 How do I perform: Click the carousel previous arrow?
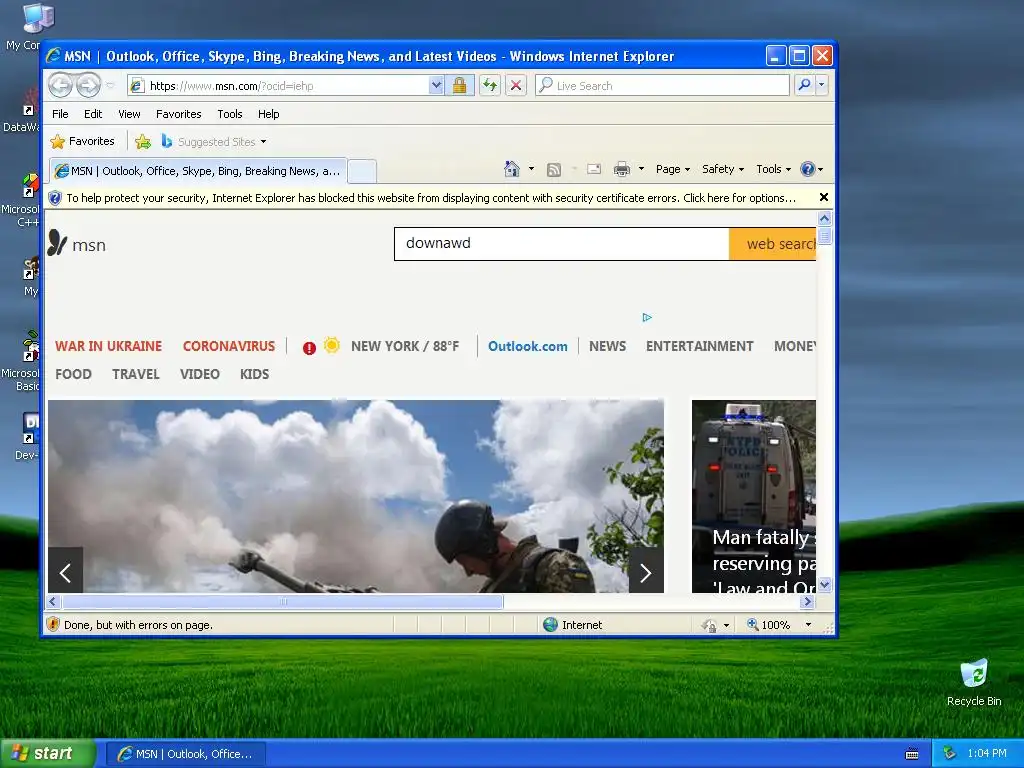[65, 571]
